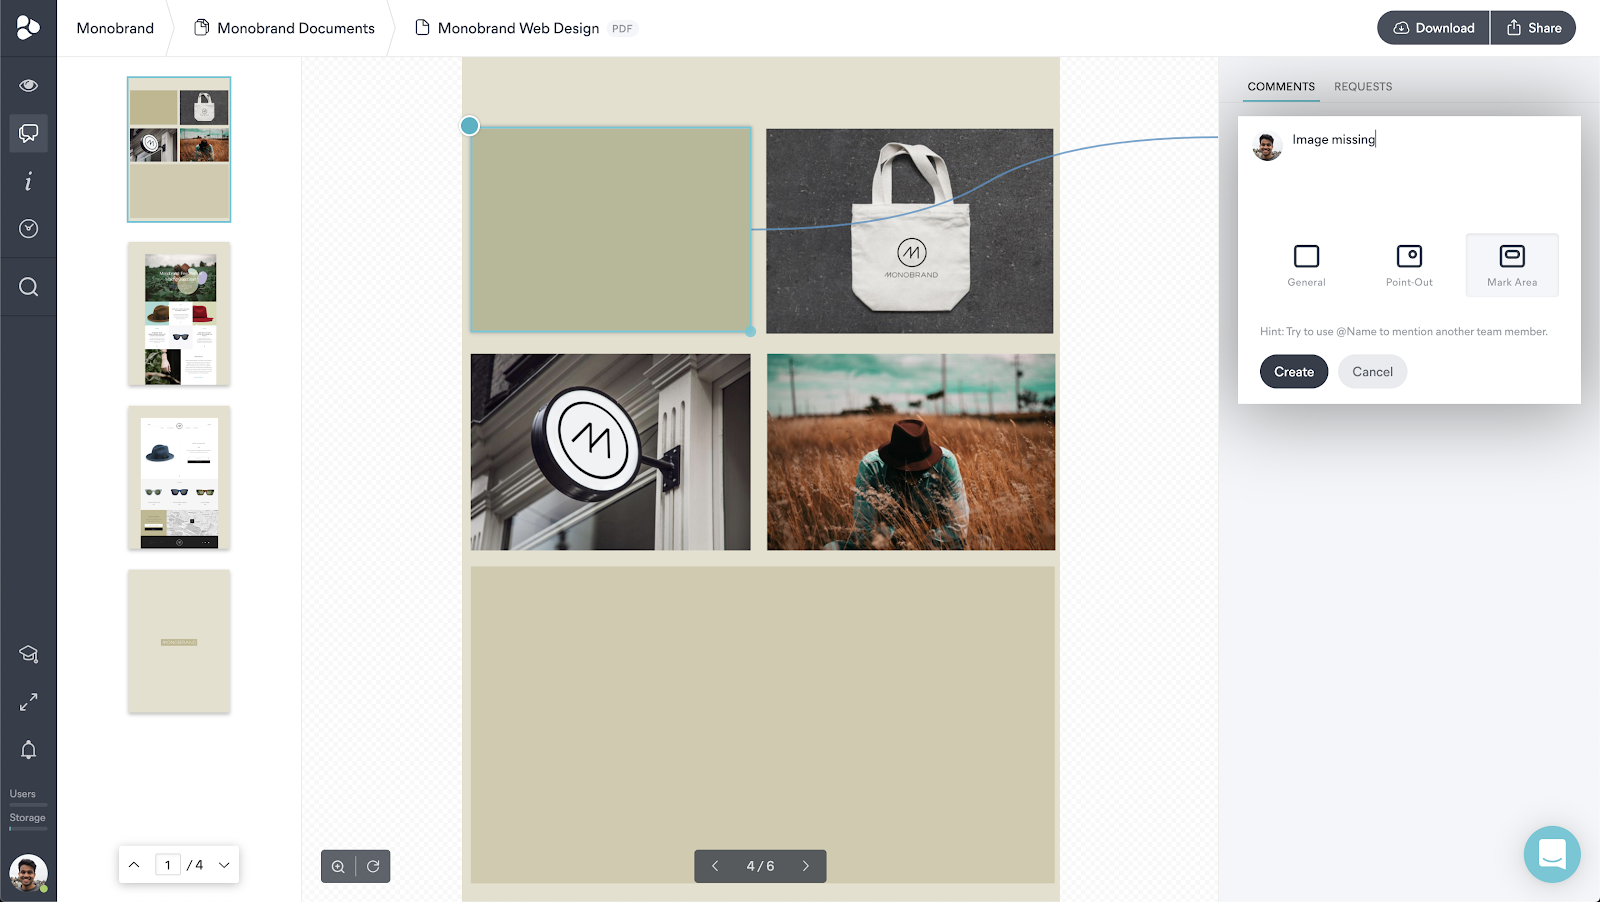
Task: Go to previous file arrow near 4/6
Action: point(715,866)
